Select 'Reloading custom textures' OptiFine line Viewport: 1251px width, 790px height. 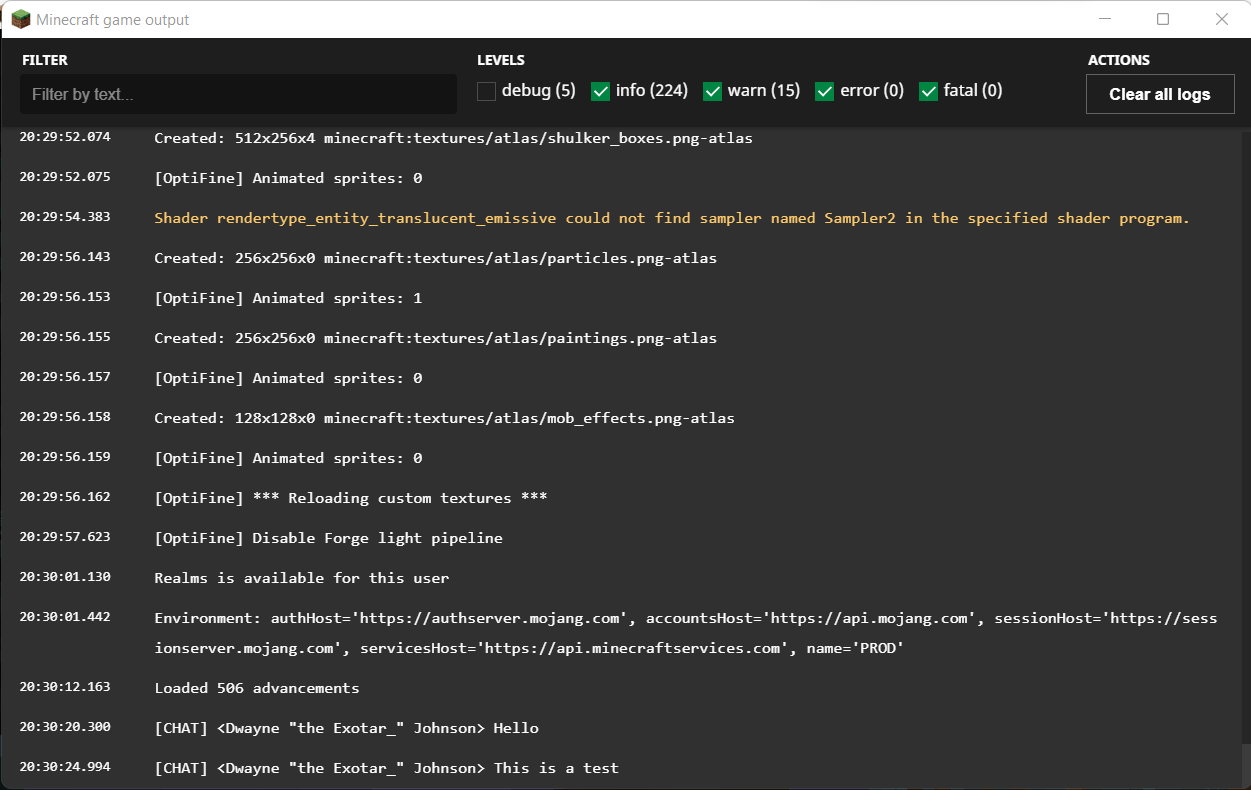[x=350, y=498]
